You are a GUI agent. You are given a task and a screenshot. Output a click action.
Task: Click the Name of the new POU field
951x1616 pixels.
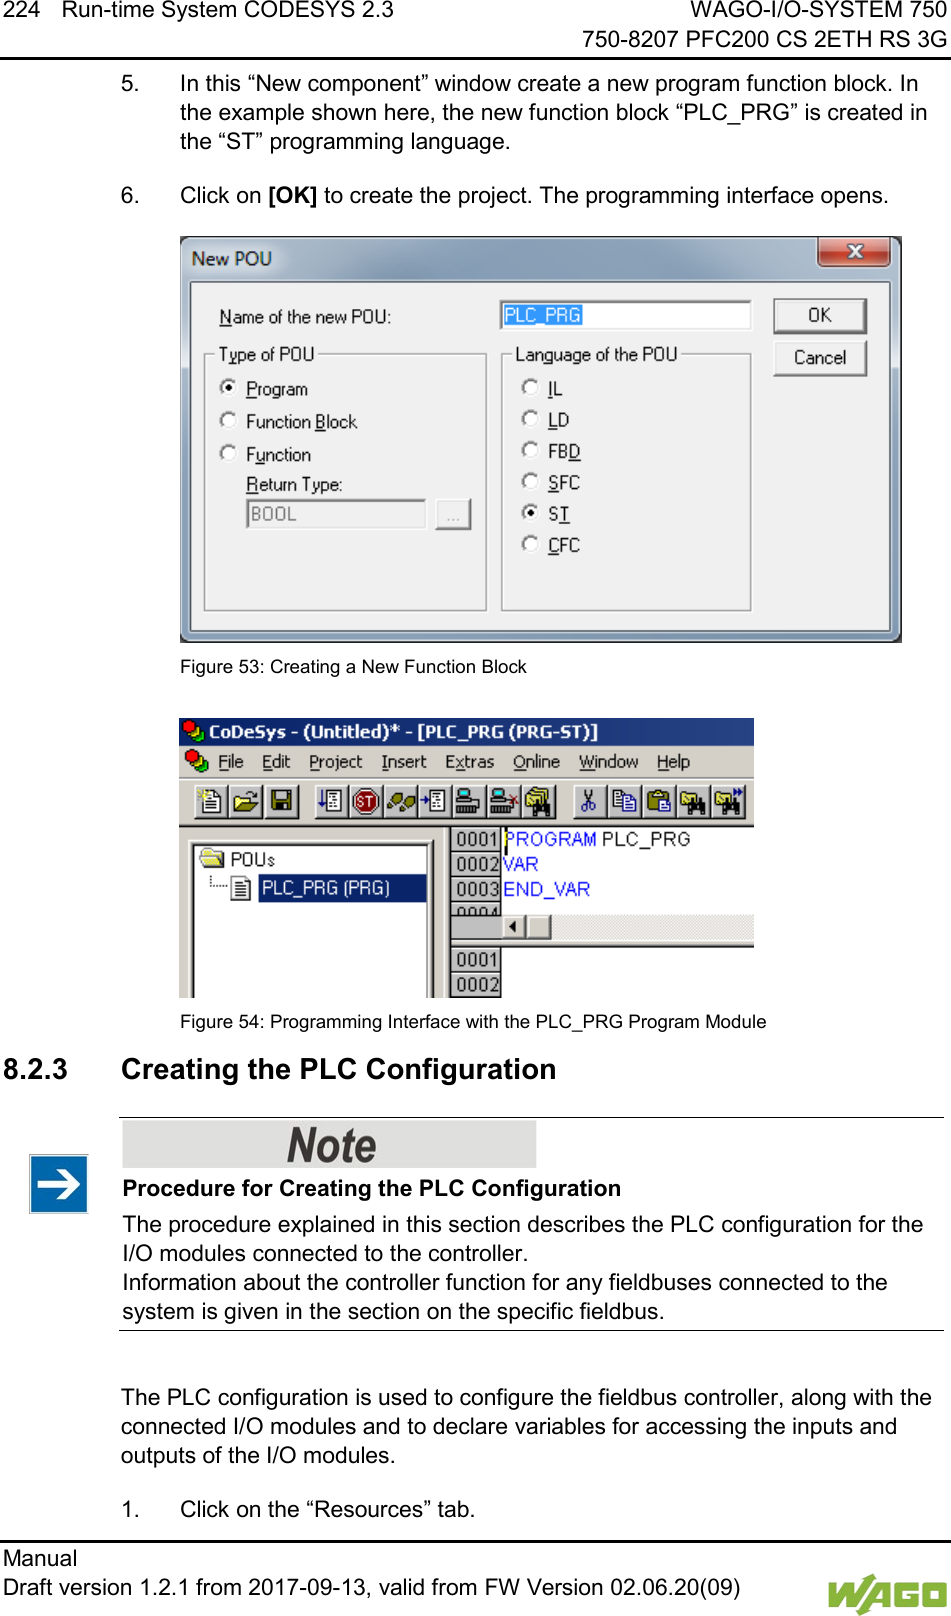pos(626,315)
